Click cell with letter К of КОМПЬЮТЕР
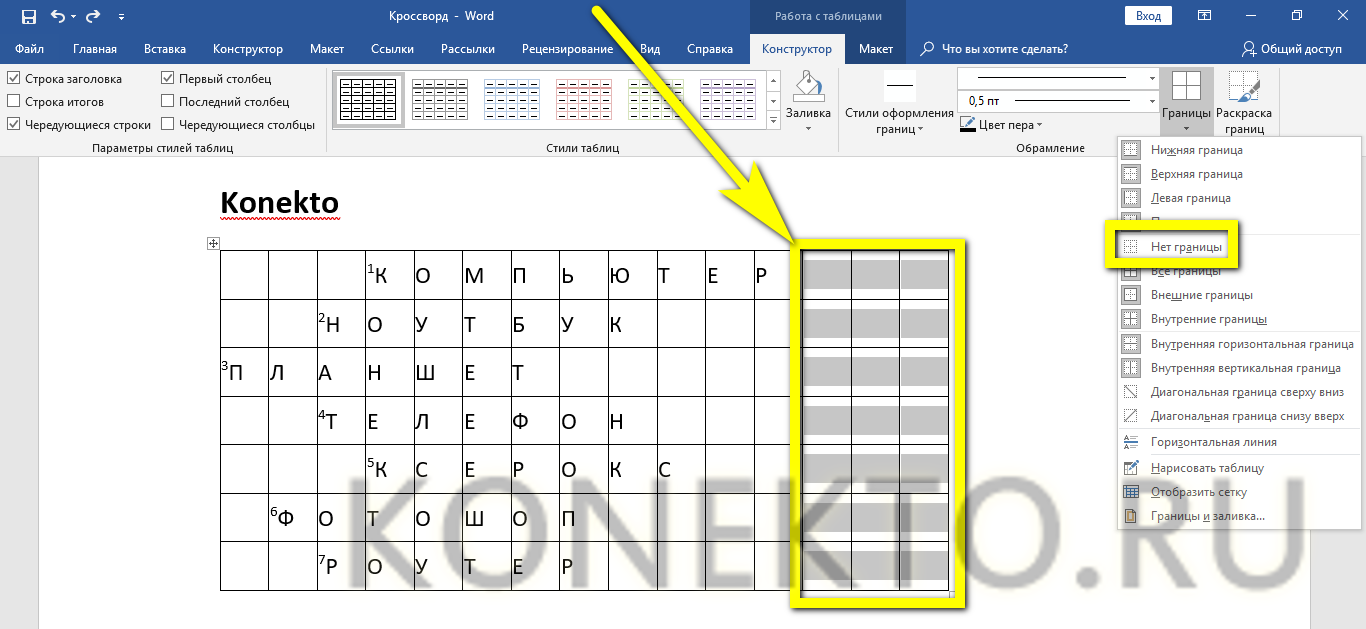 390,275
